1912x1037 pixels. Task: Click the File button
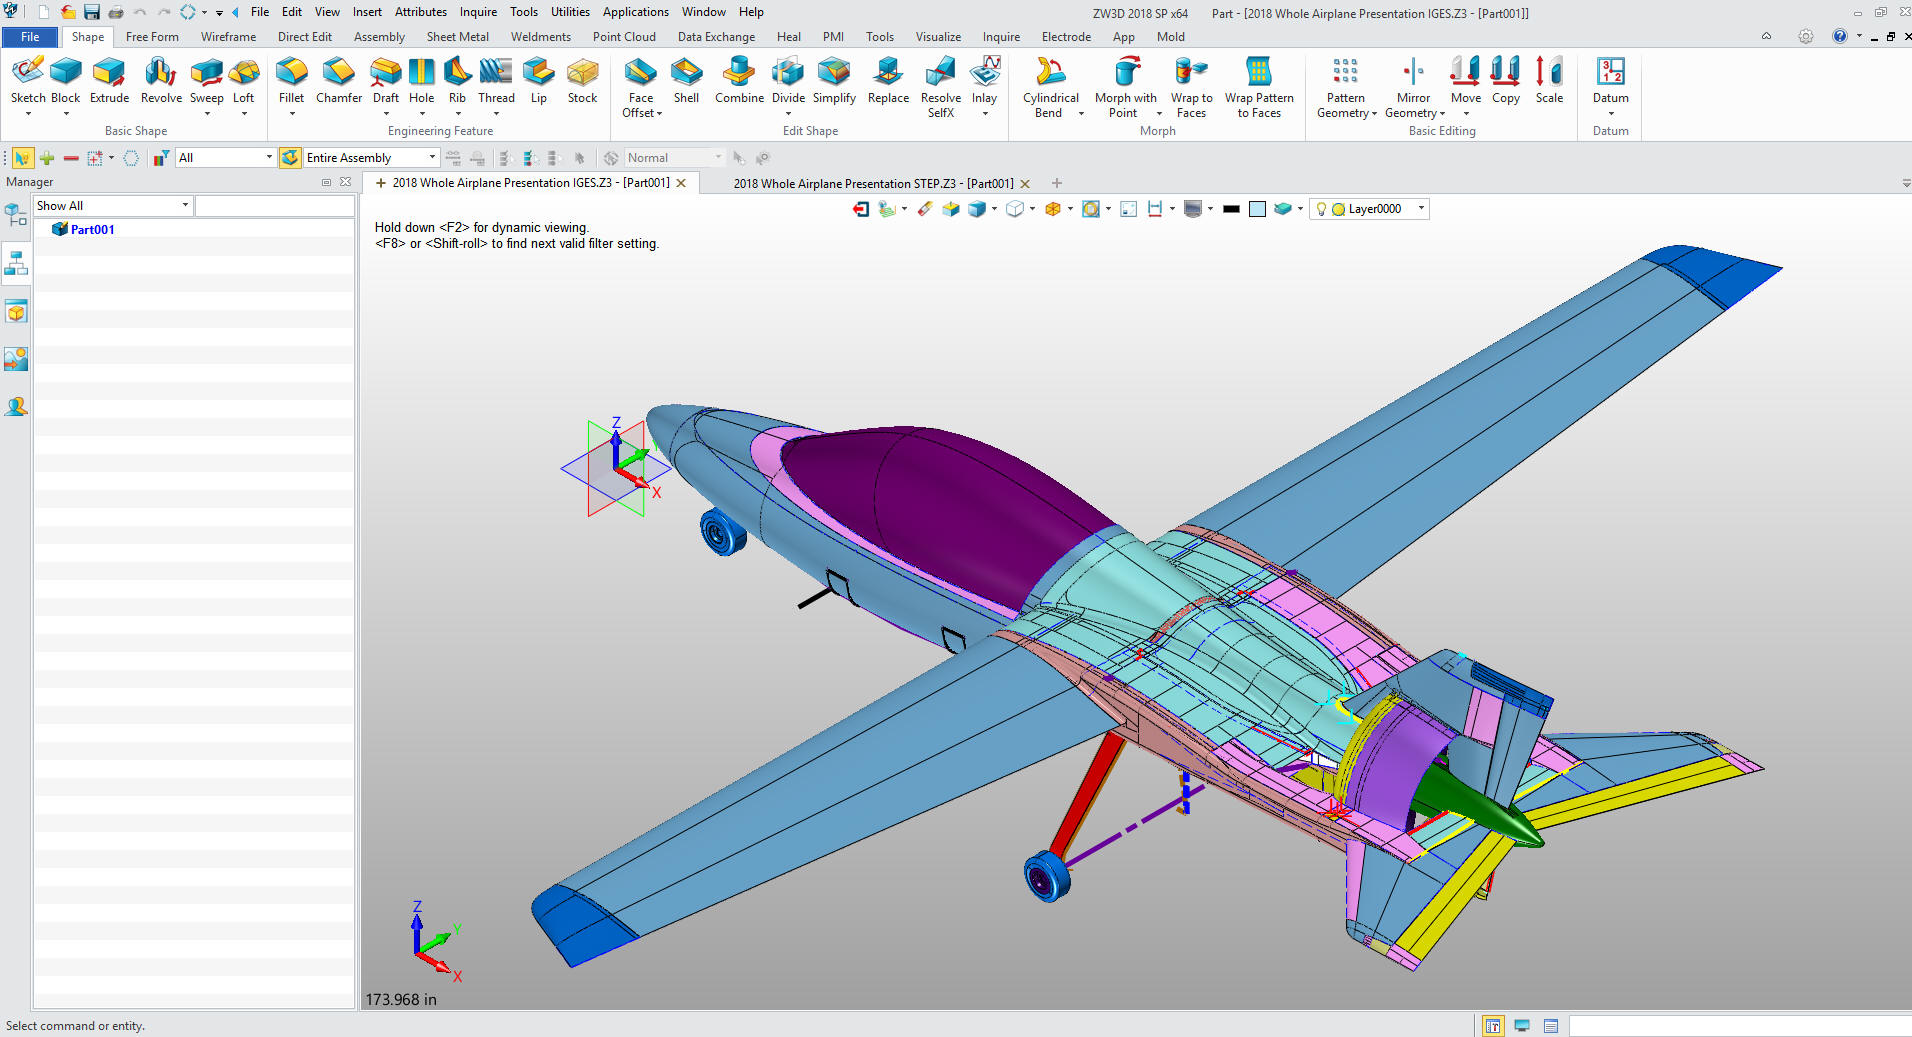30,37
